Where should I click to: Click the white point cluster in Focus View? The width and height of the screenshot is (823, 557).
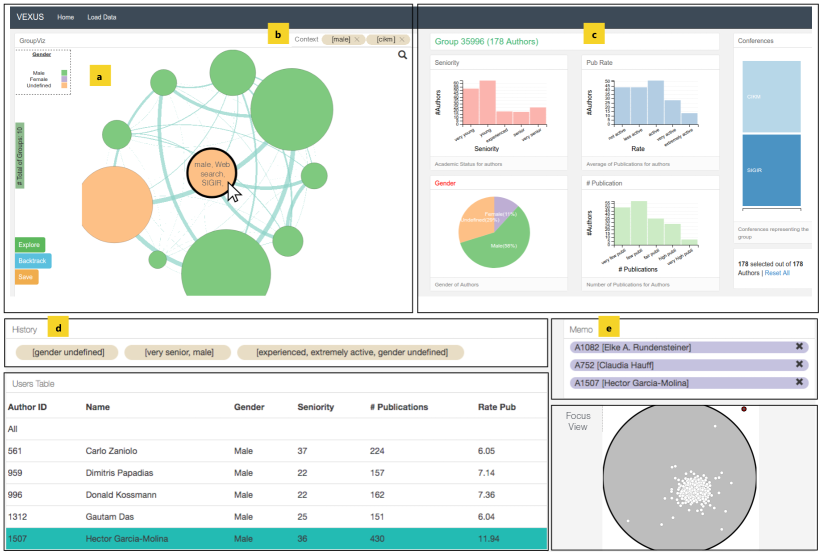point(693,490)
